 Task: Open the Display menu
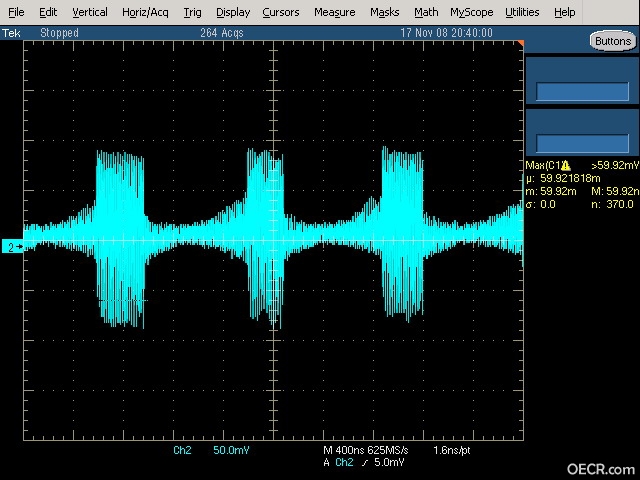pyautogui.click(x=233, y=12)
